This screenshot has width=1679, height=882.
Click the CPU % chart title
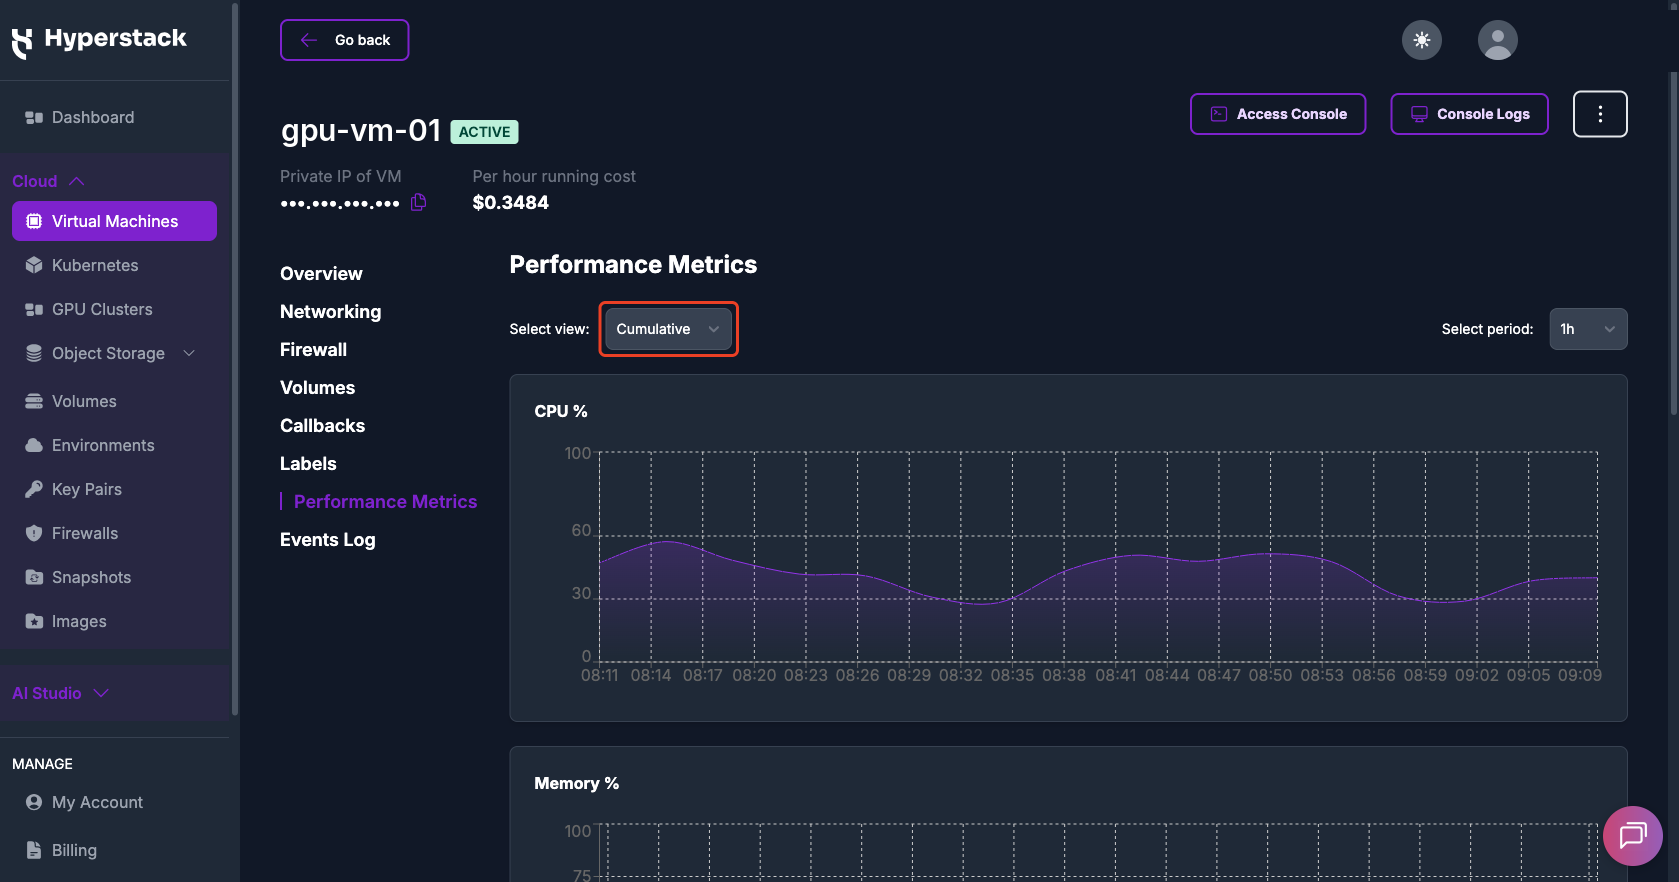560,411
